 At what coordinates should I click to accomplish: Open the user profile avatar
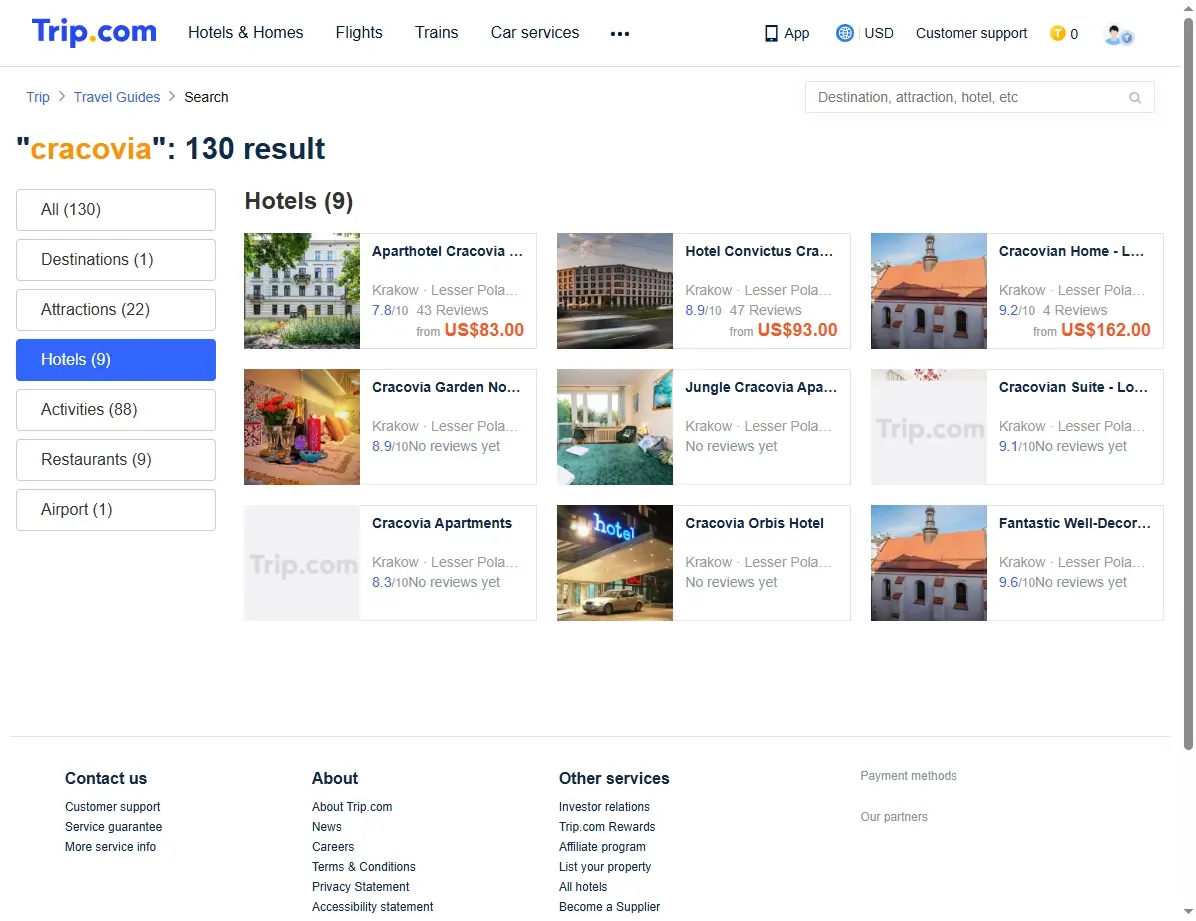click(1118, 34)
